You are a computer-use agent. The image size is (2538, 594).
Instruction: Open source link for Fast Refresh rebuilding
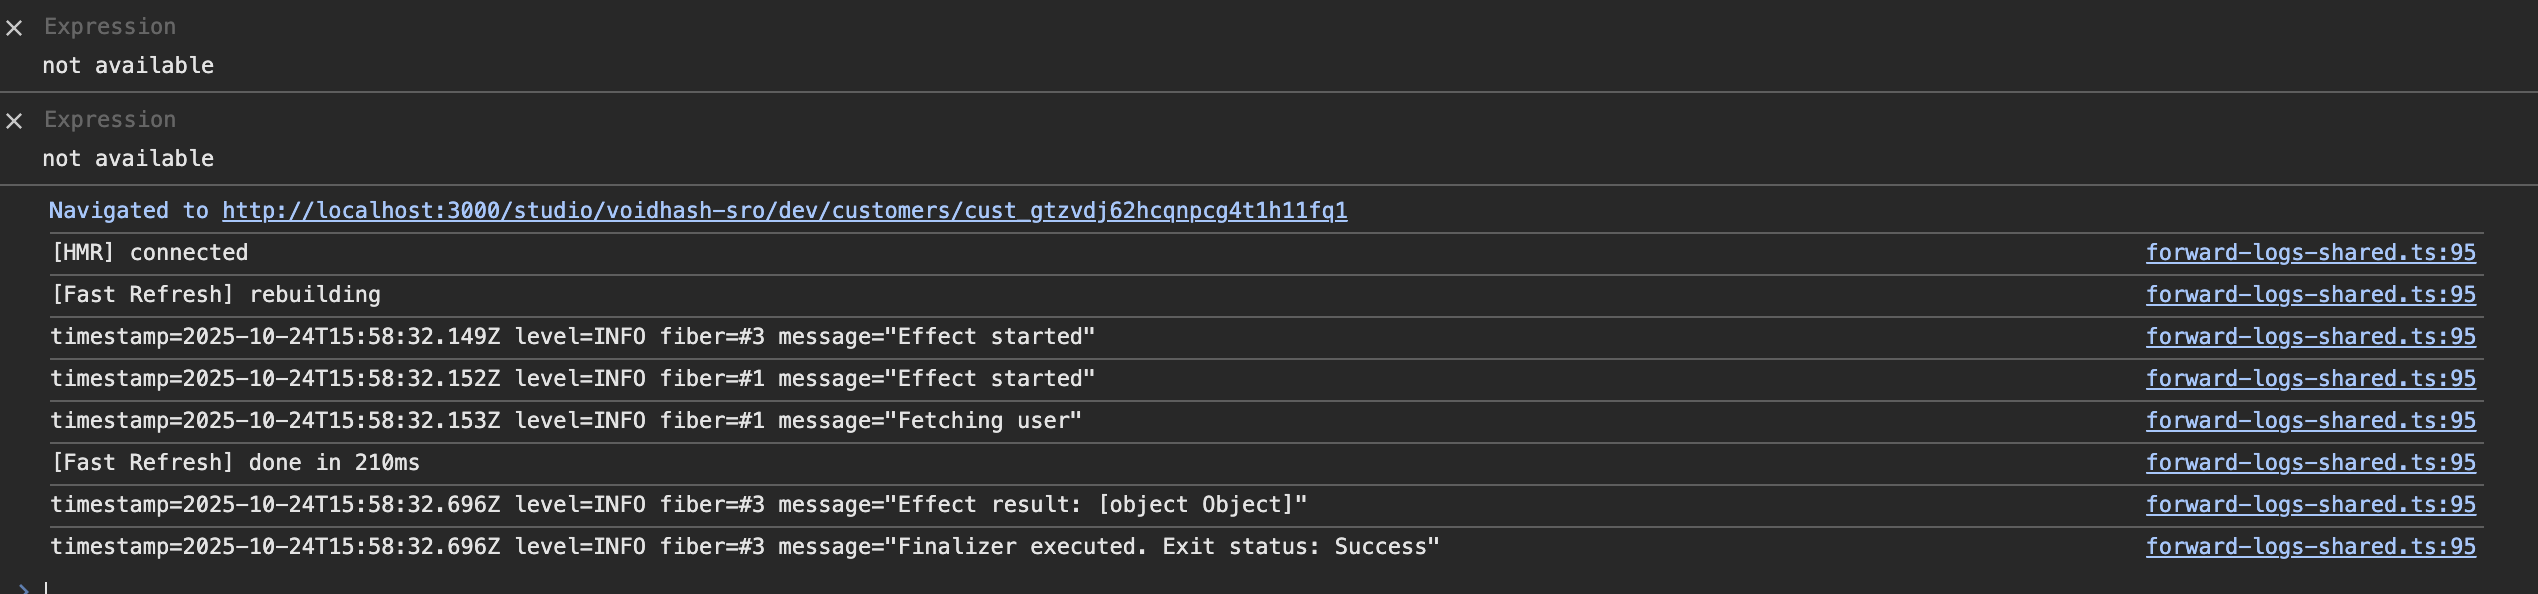[x=2310, y=295]
